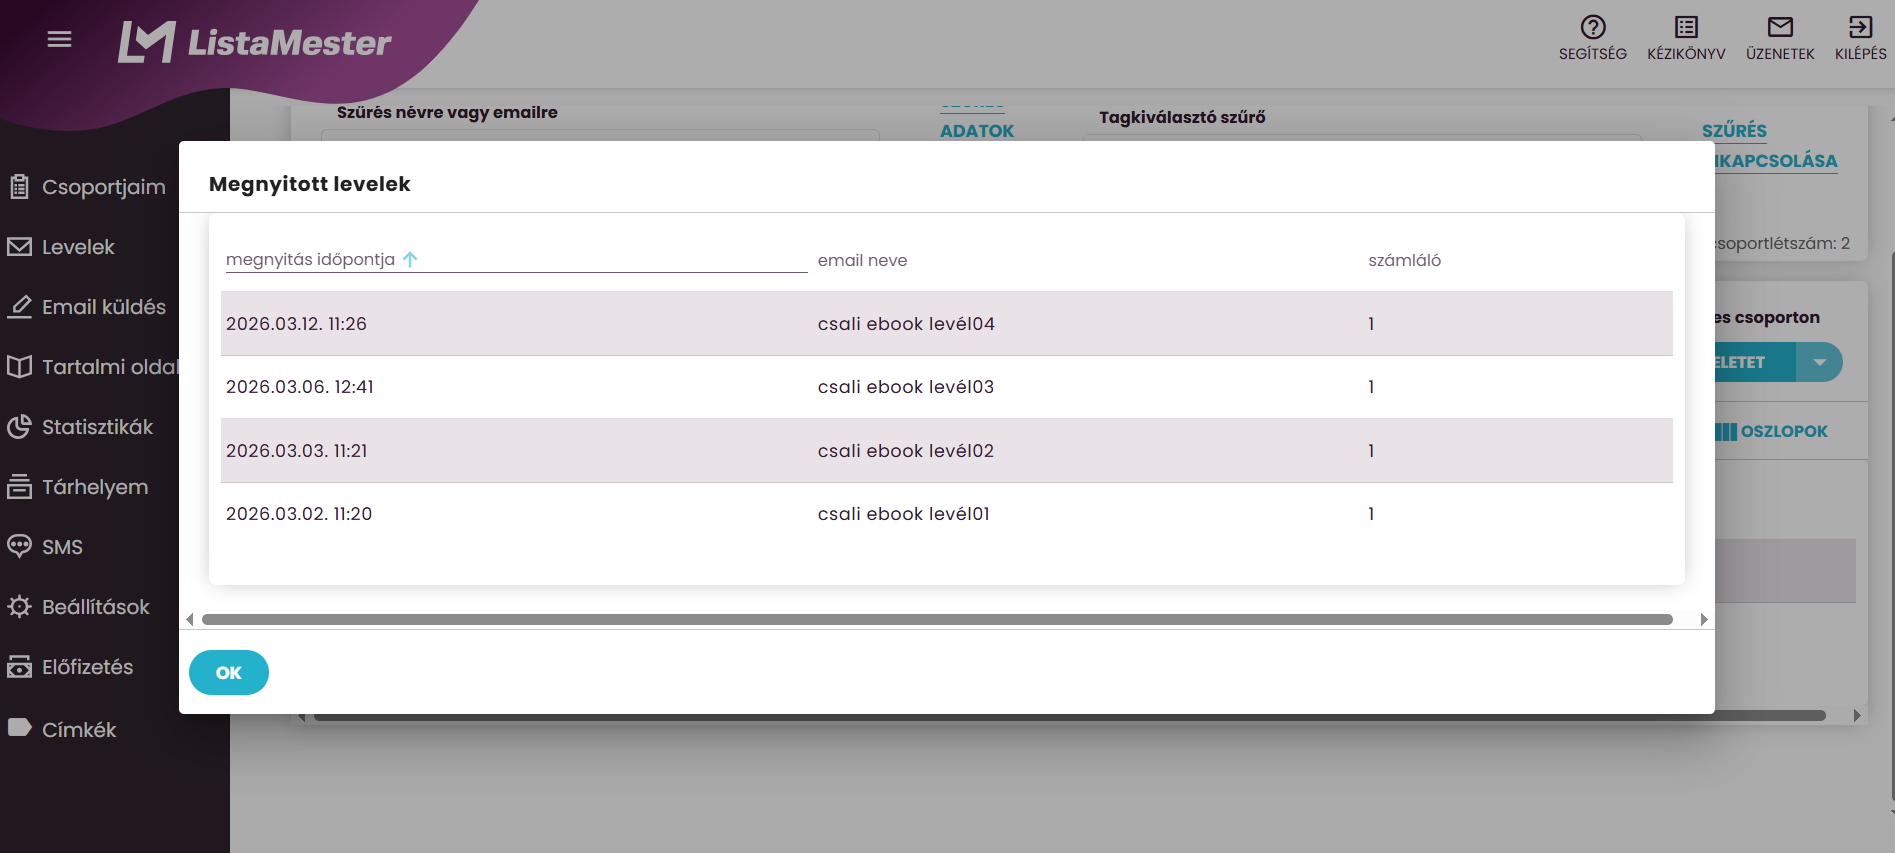The height and width of the screenshot is (853, 1895).
Task: Click the ListaMester logo
Action: pos(254,42)
